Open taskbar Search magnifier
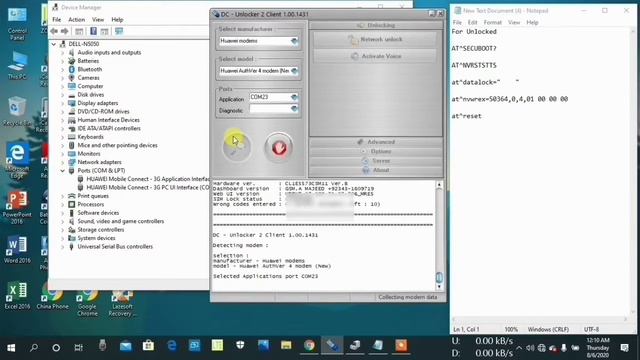640x360 pixels. pyautogui.click(x=34, y=347)
